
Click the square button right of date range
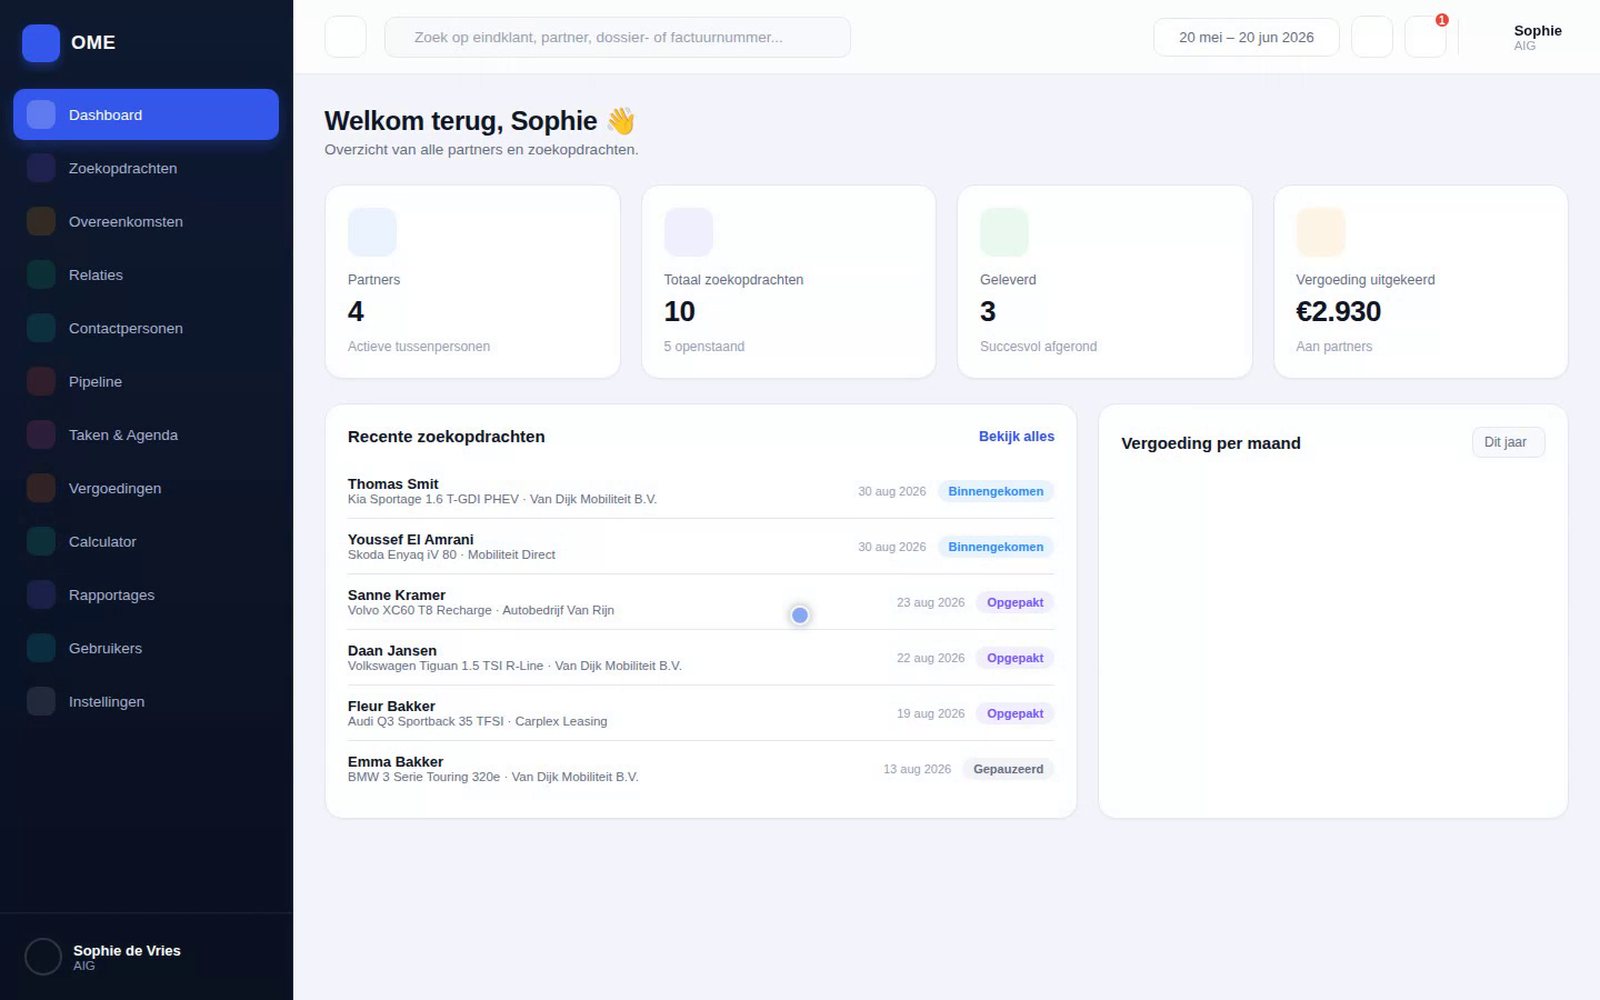[1372, 37]
